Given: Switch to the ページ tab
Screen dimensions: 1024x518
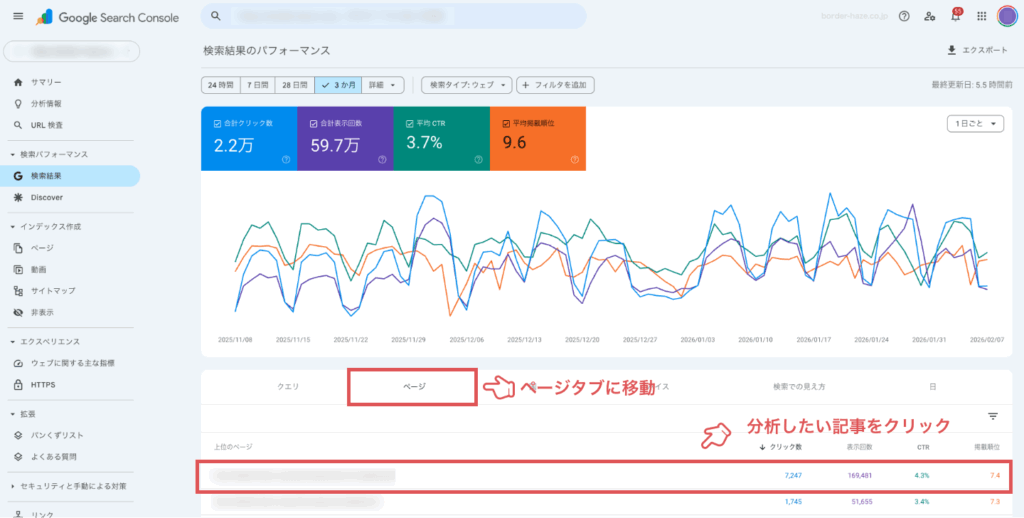Looking at the screenshot, I should 412,387.
